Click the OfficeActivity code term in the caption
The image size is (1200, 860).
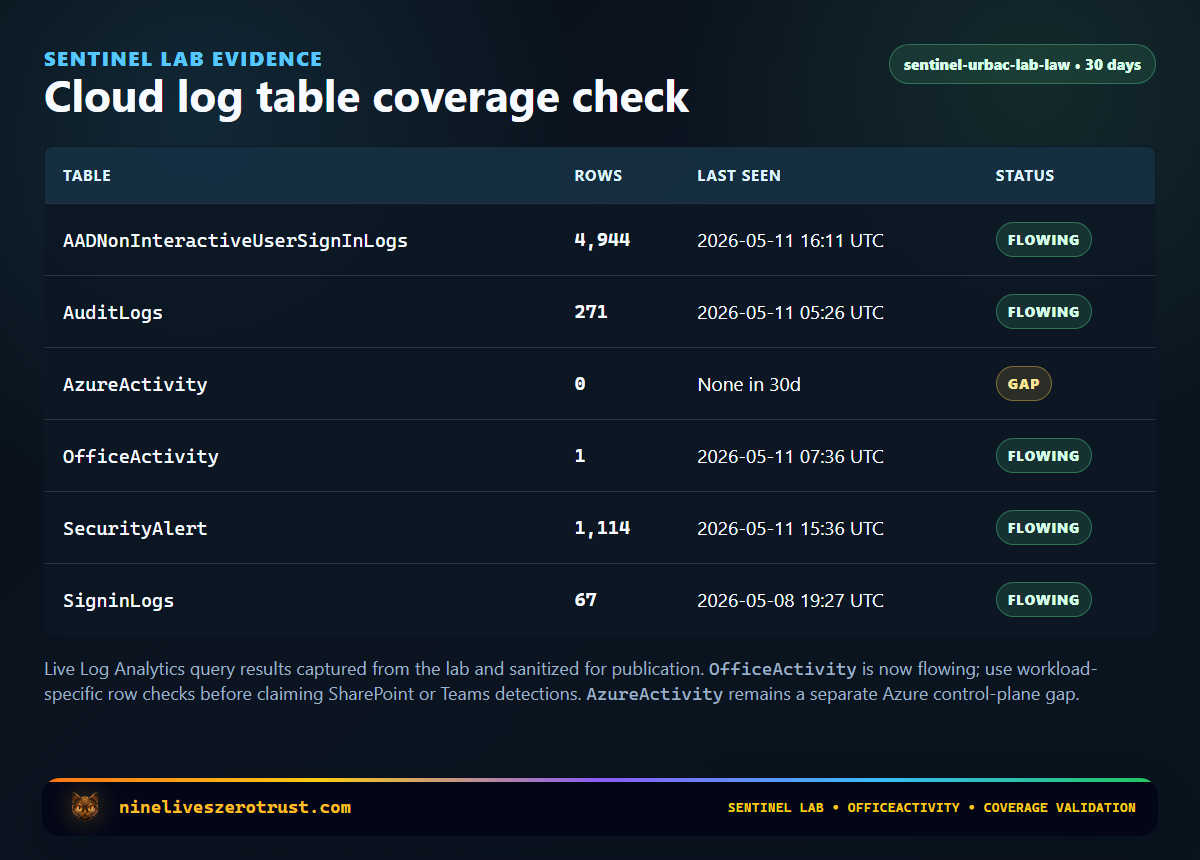782,669
